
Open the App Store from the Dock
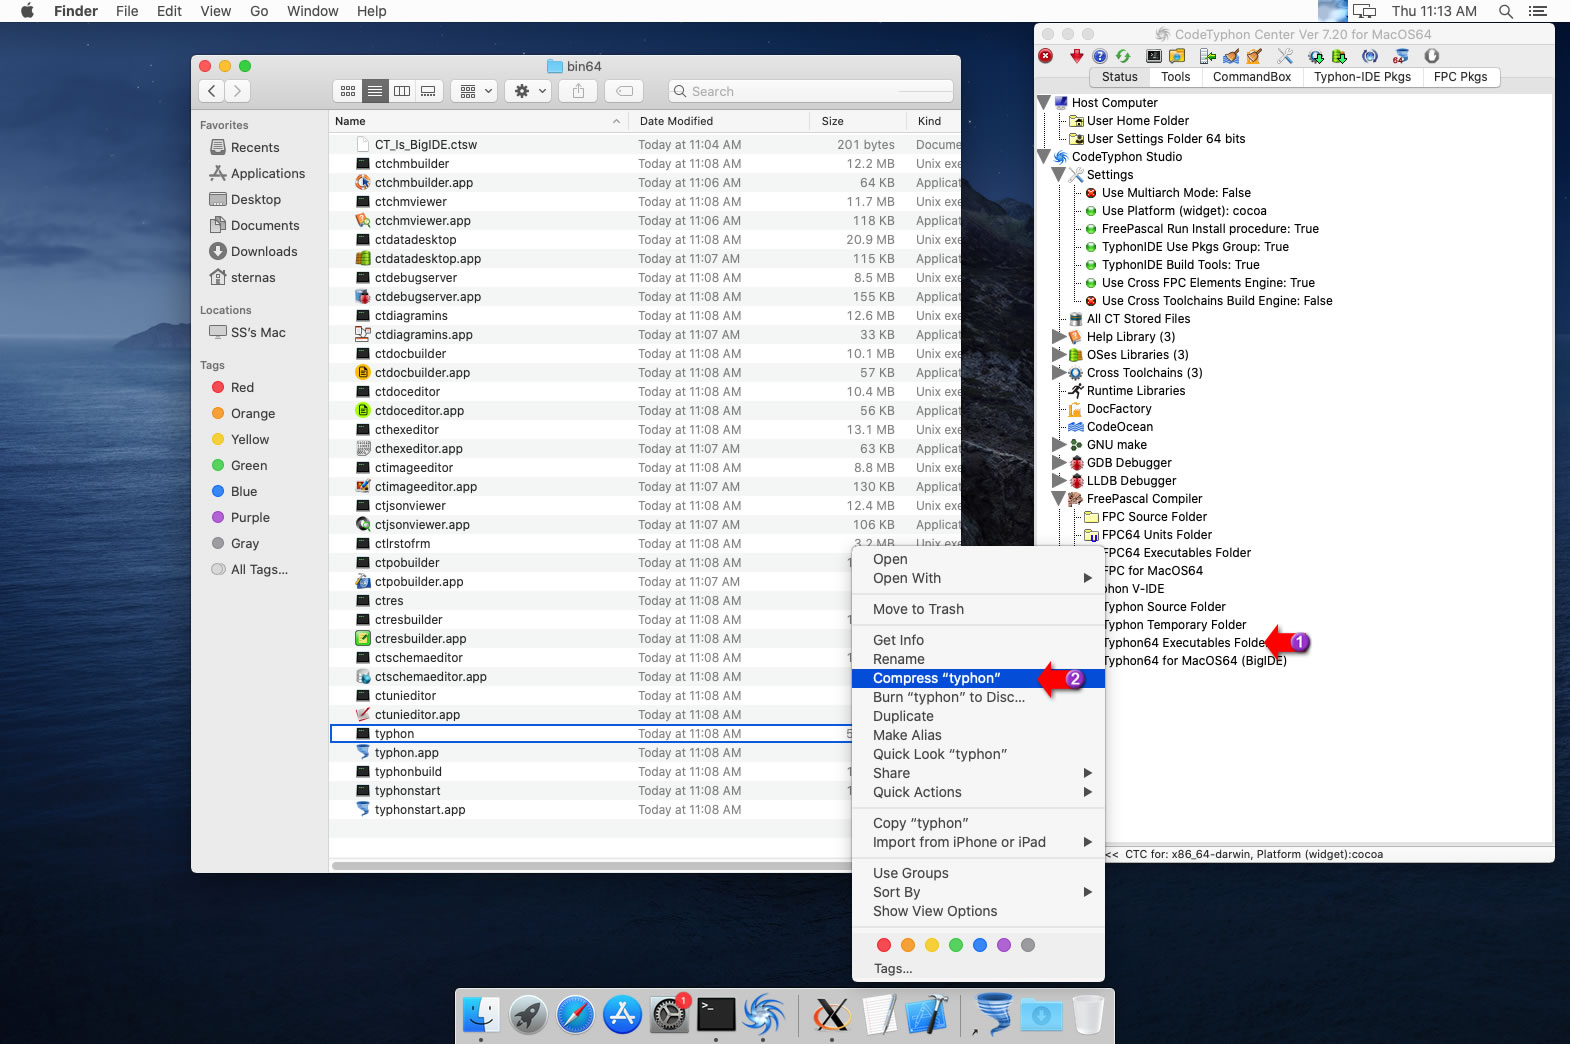coord(622,1015)
